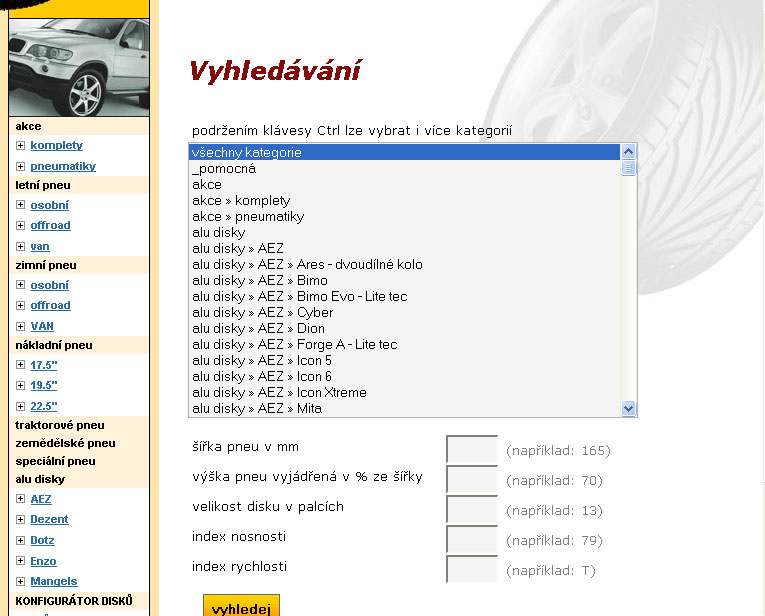The width and height of the screenshot is (765, 616).
Task: Expand the pneumatiky plus icon
Action: [x=20, y=166]
